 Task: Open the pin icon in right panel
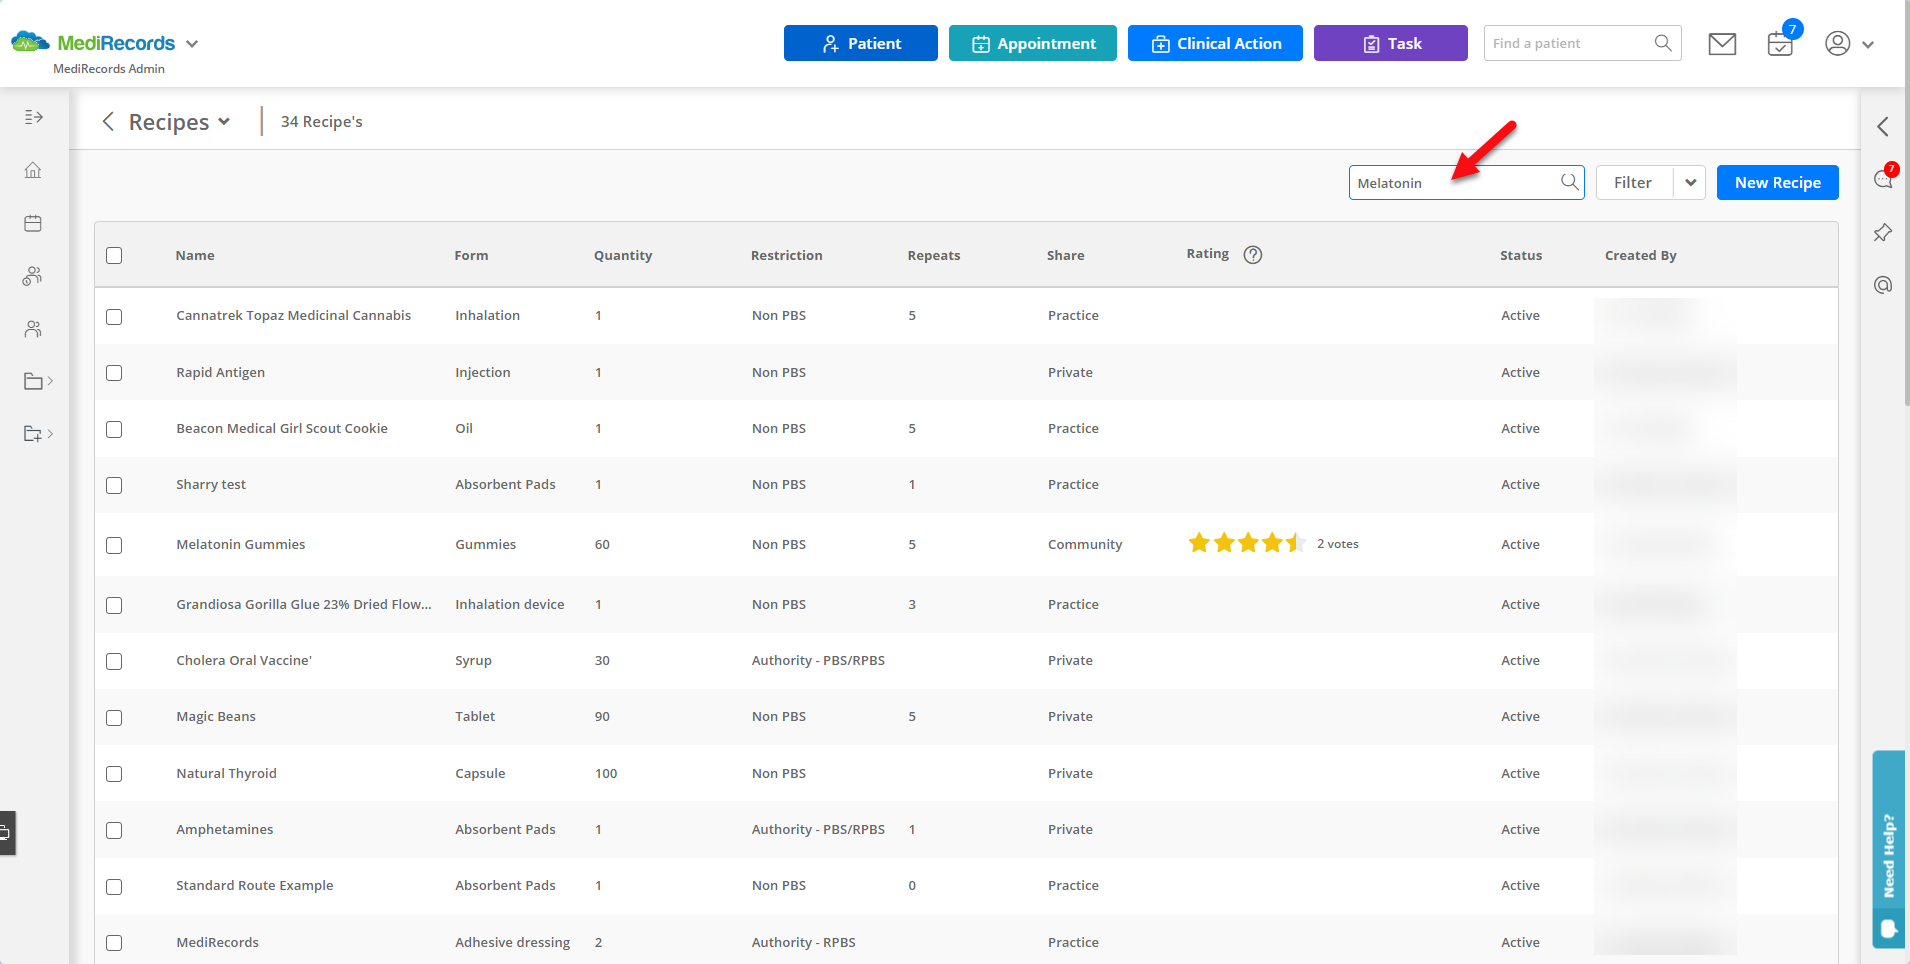pyautogui.click(x=1883, y=233)
